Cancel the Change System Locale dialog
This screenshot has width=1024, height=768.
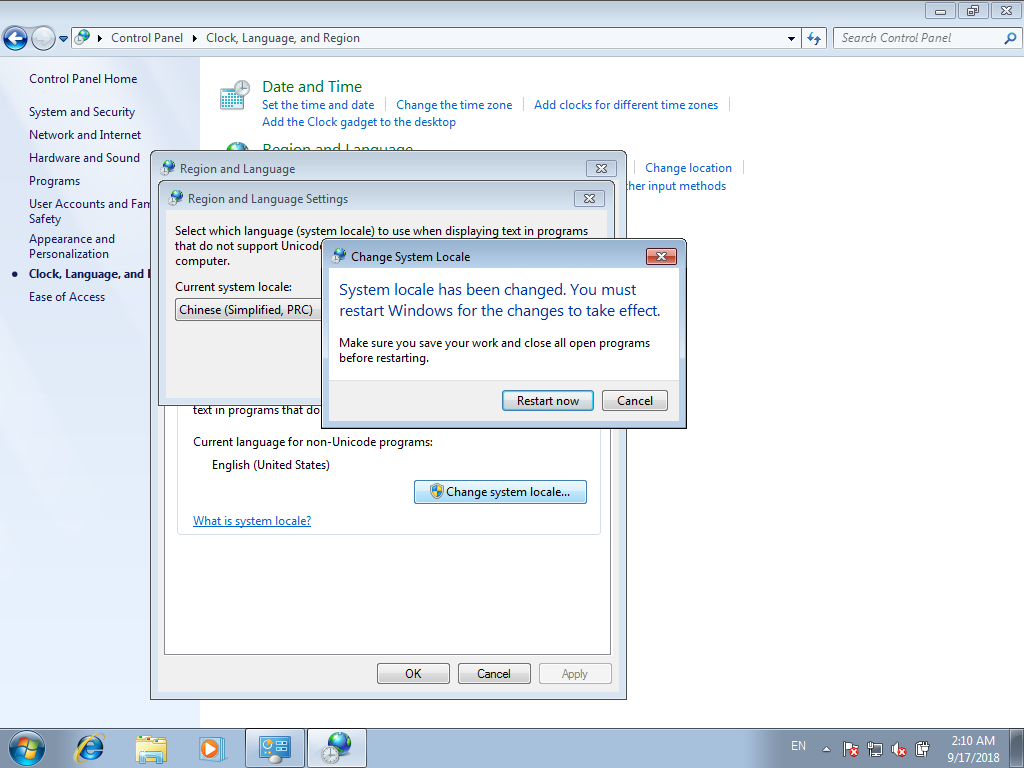[x=634, y=400]
